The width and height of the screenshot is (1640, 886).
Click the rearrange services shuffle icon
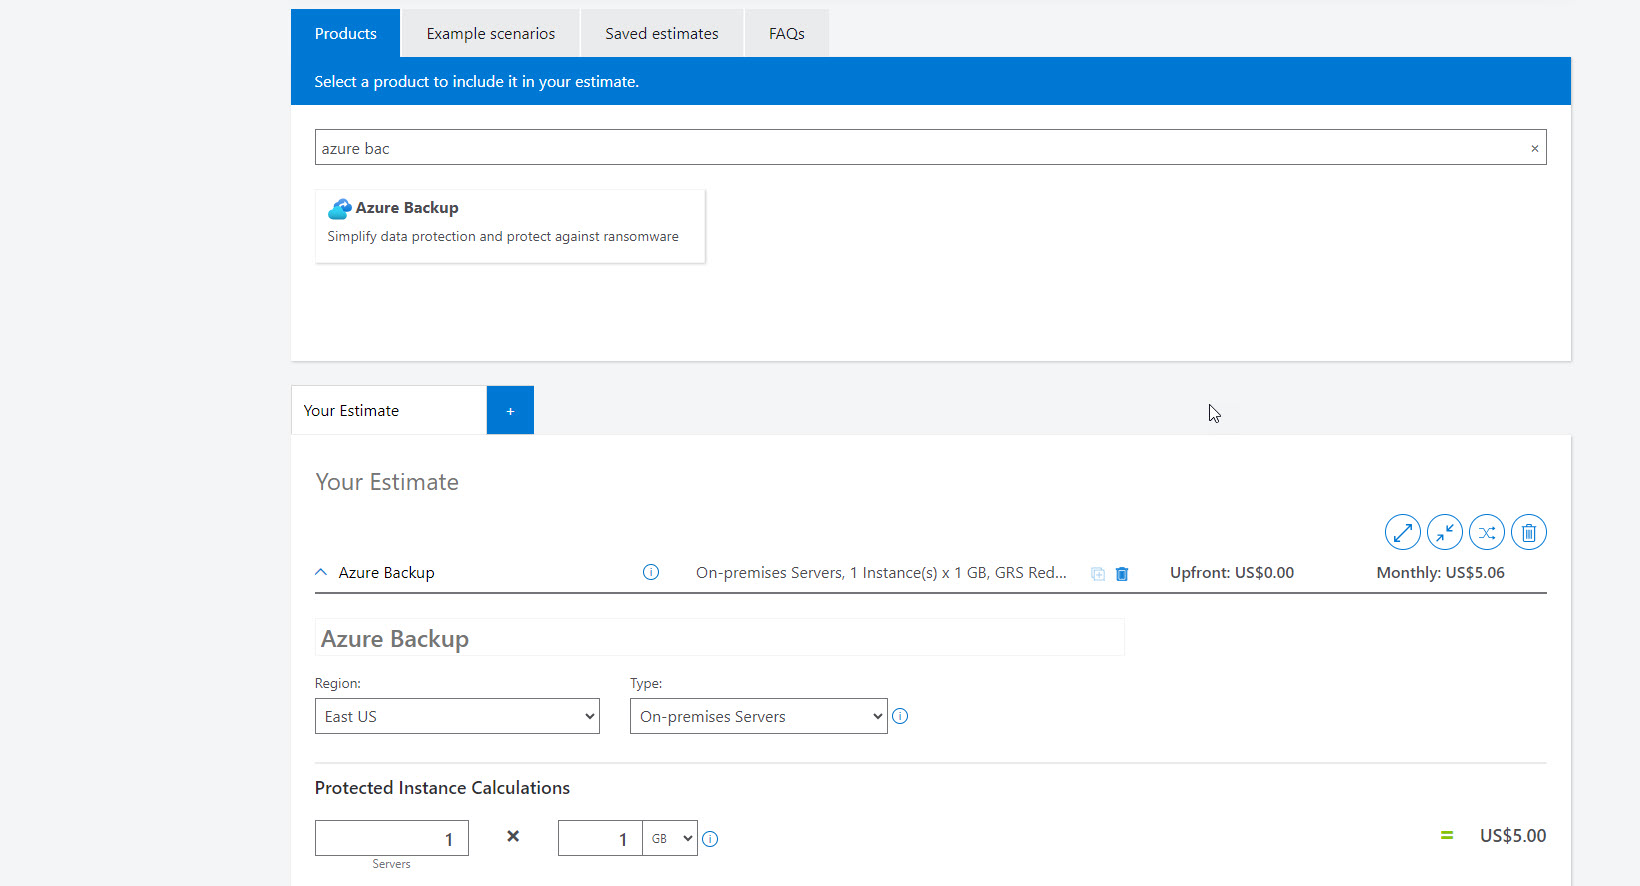pos(1486,532)
